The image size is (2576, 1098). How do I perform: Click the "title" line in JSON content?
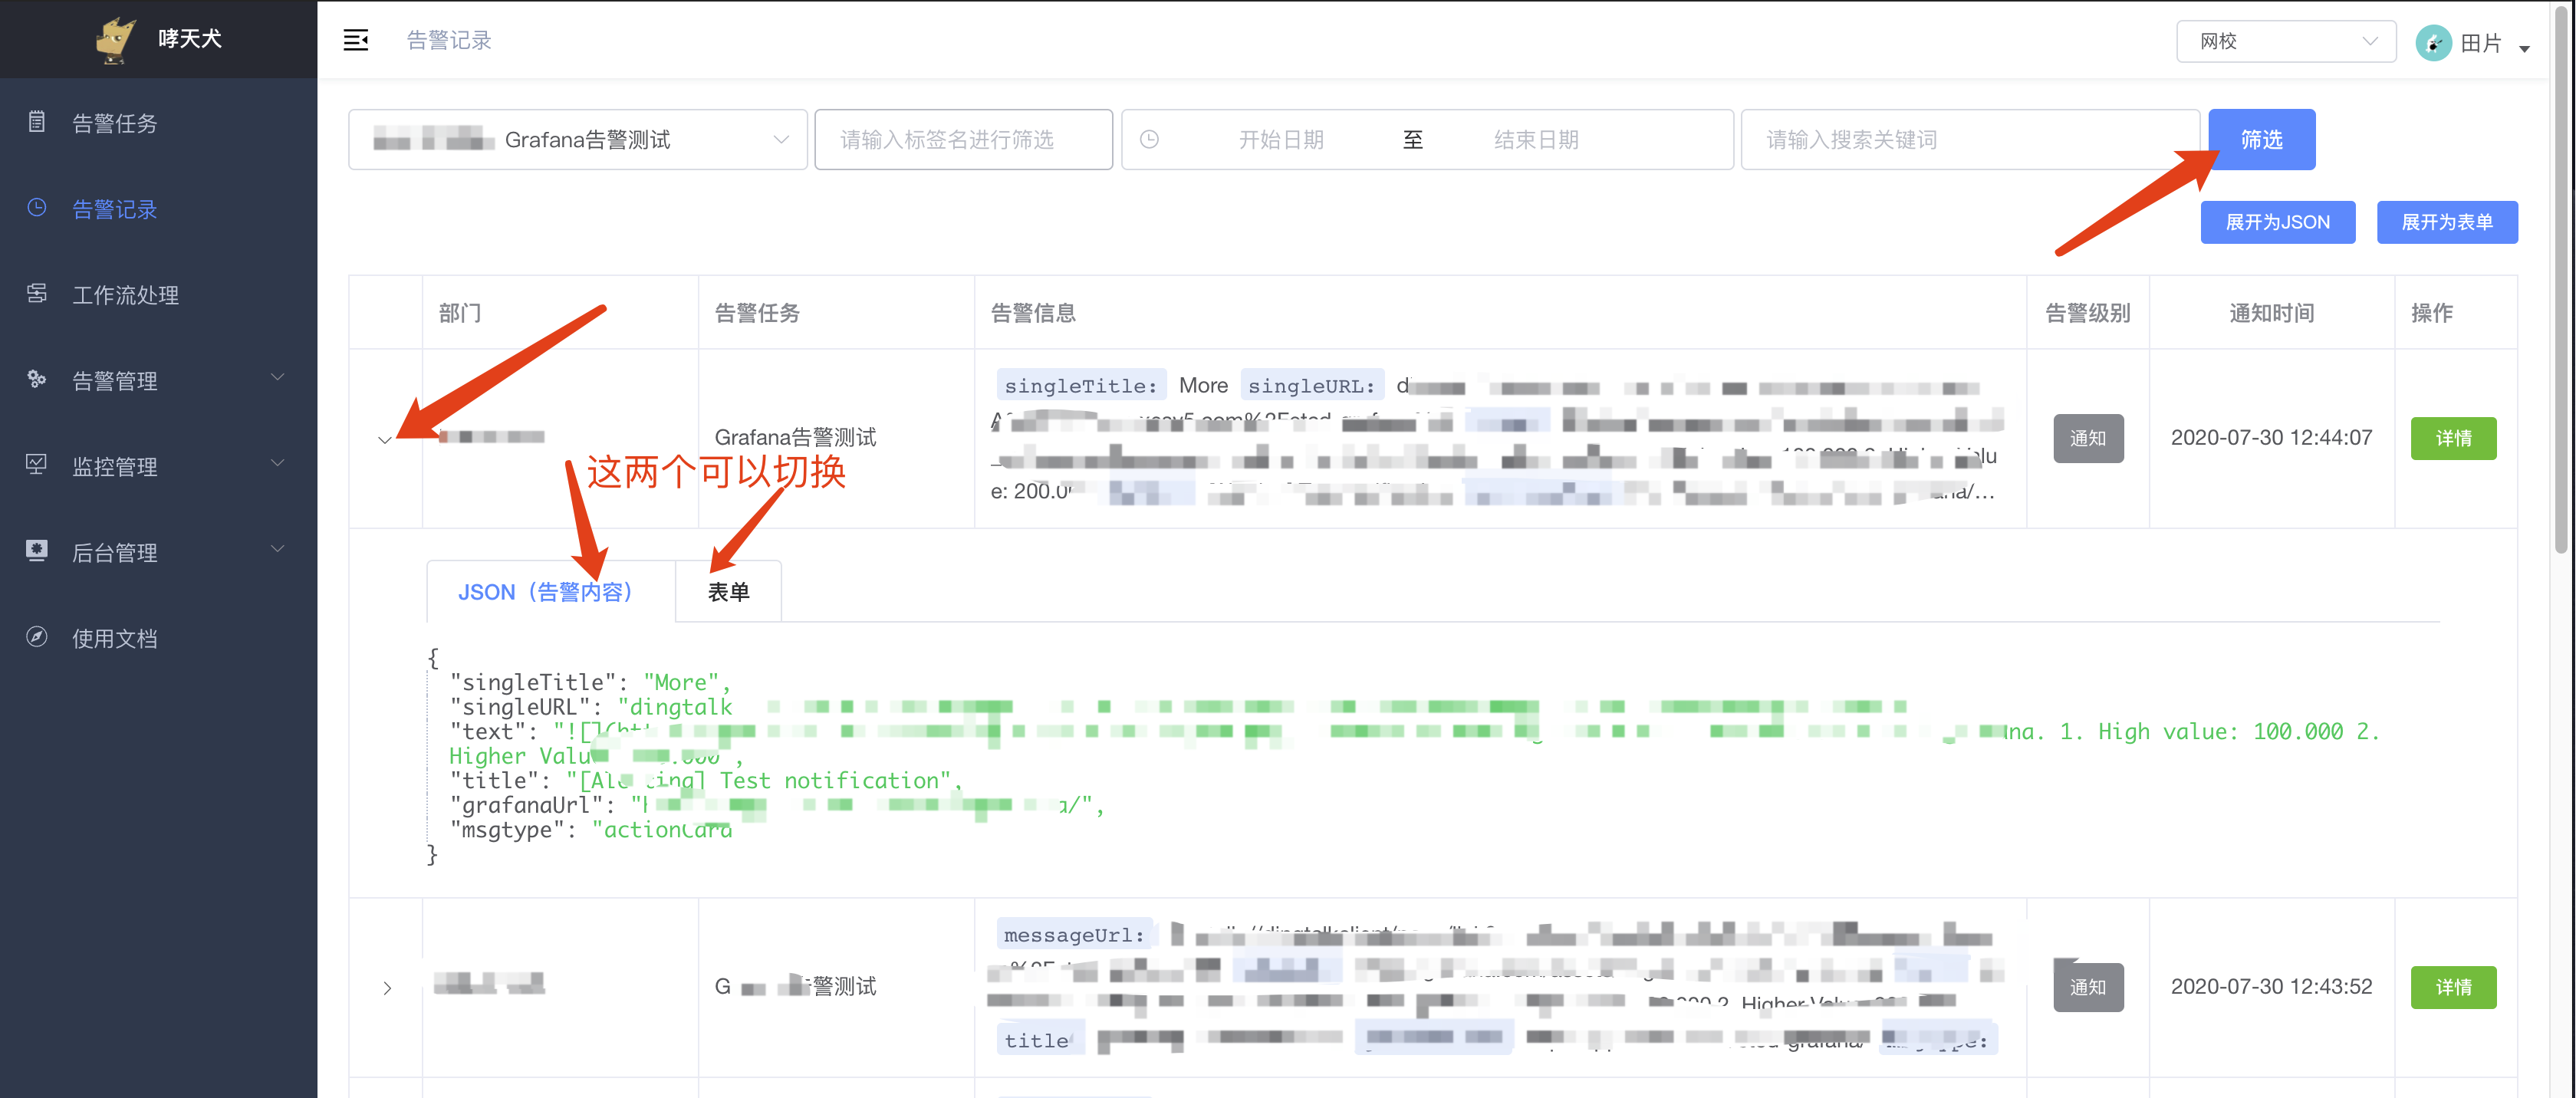pyautogui.click(x=706, y=781)
